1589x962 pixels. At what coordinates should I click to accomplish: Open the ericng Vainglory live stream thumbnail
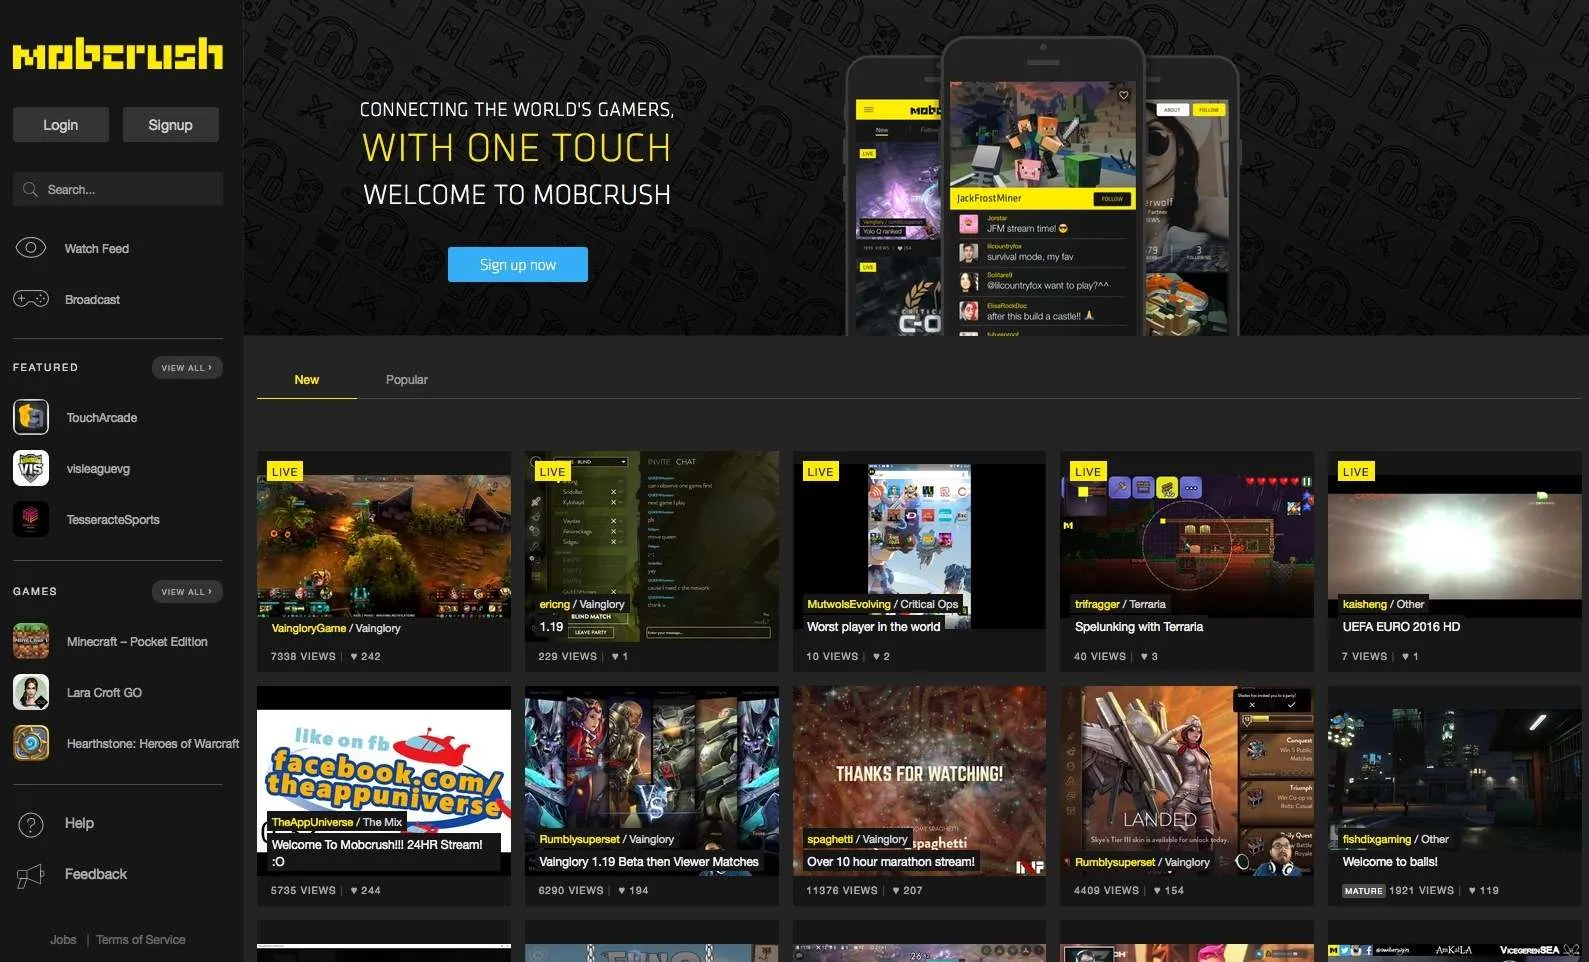click(x=652, y=546)
